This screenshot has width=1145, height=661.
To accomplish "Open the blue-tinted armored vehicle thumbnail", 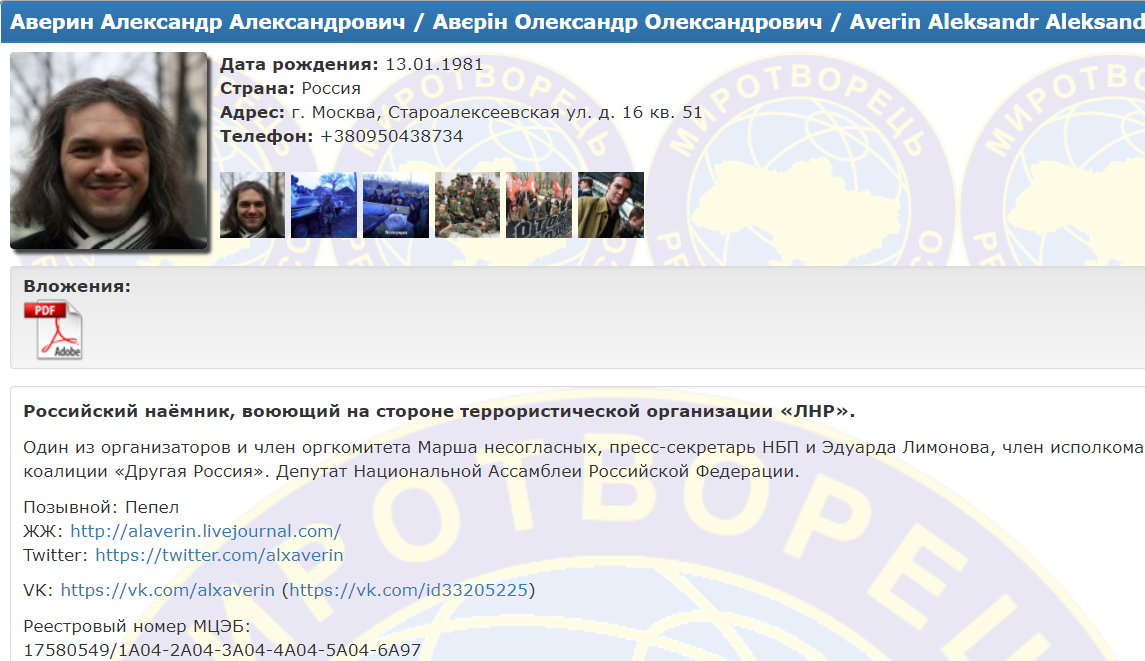I will click(x=323, y=205).
